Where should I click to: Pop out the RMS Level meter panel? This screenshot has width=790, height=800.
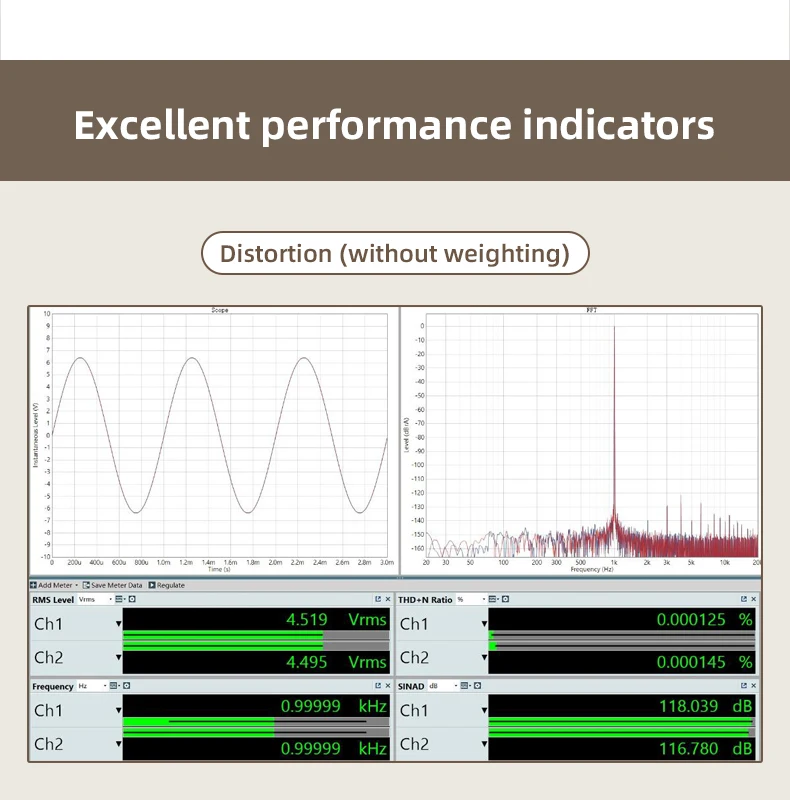coord(378,599)
